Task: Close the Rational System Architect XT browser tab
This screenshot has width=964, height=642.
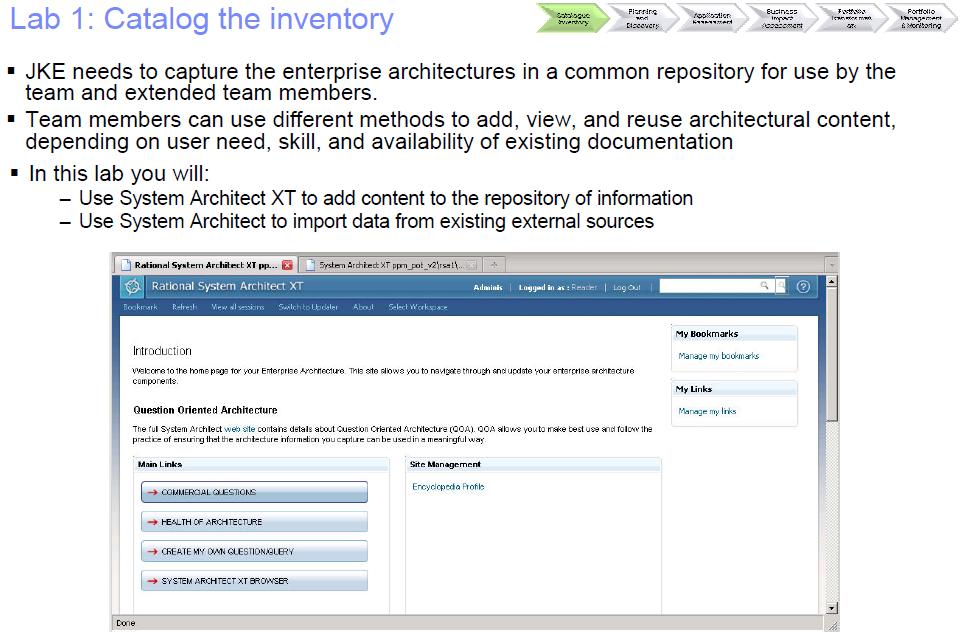Action: click(x=287, y=265)
